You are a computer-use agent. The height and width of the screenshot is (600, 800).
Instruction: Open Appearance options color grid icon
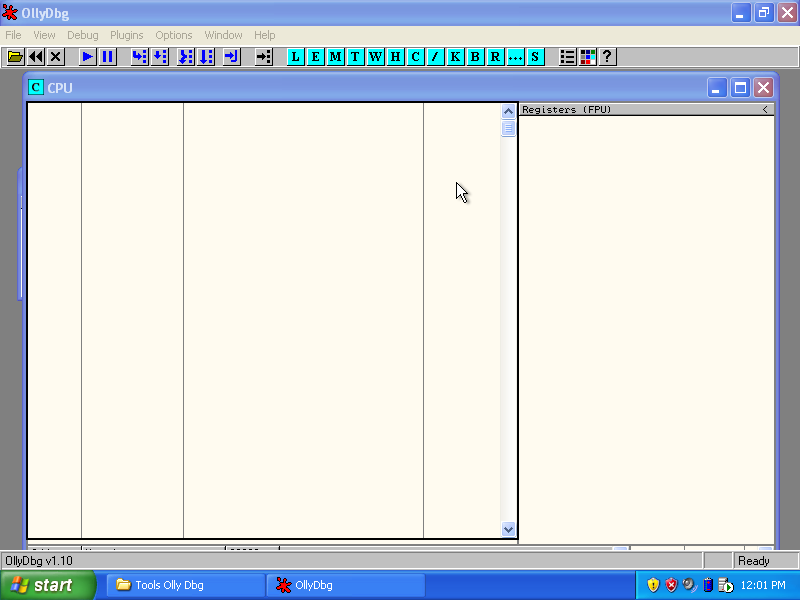coord(588,57)
